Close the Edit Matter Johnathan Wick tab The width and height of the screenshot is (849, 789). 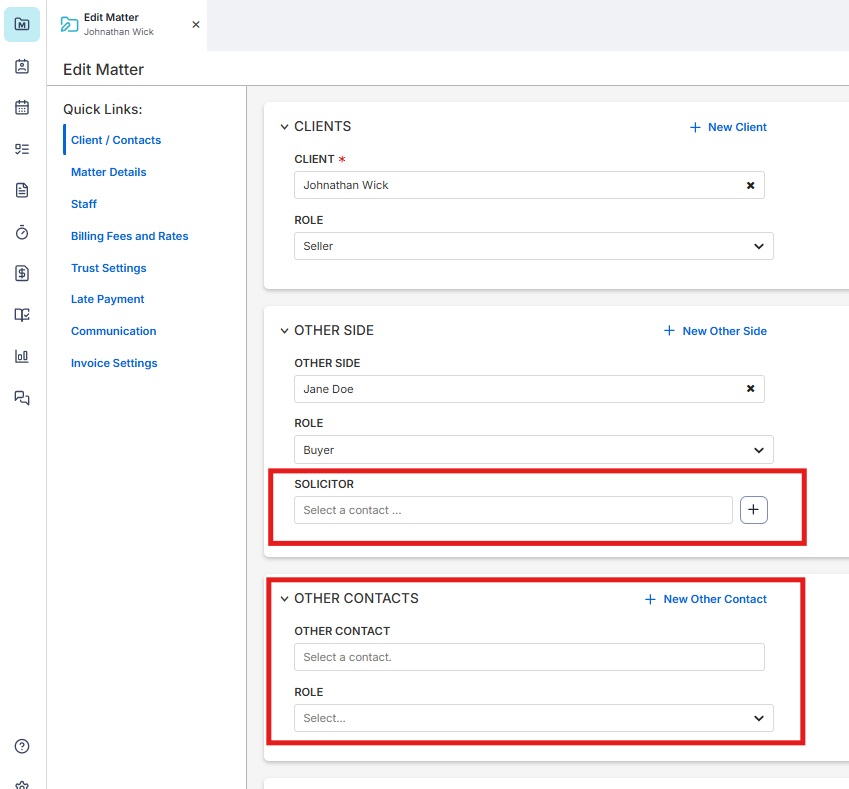[196, 24]
